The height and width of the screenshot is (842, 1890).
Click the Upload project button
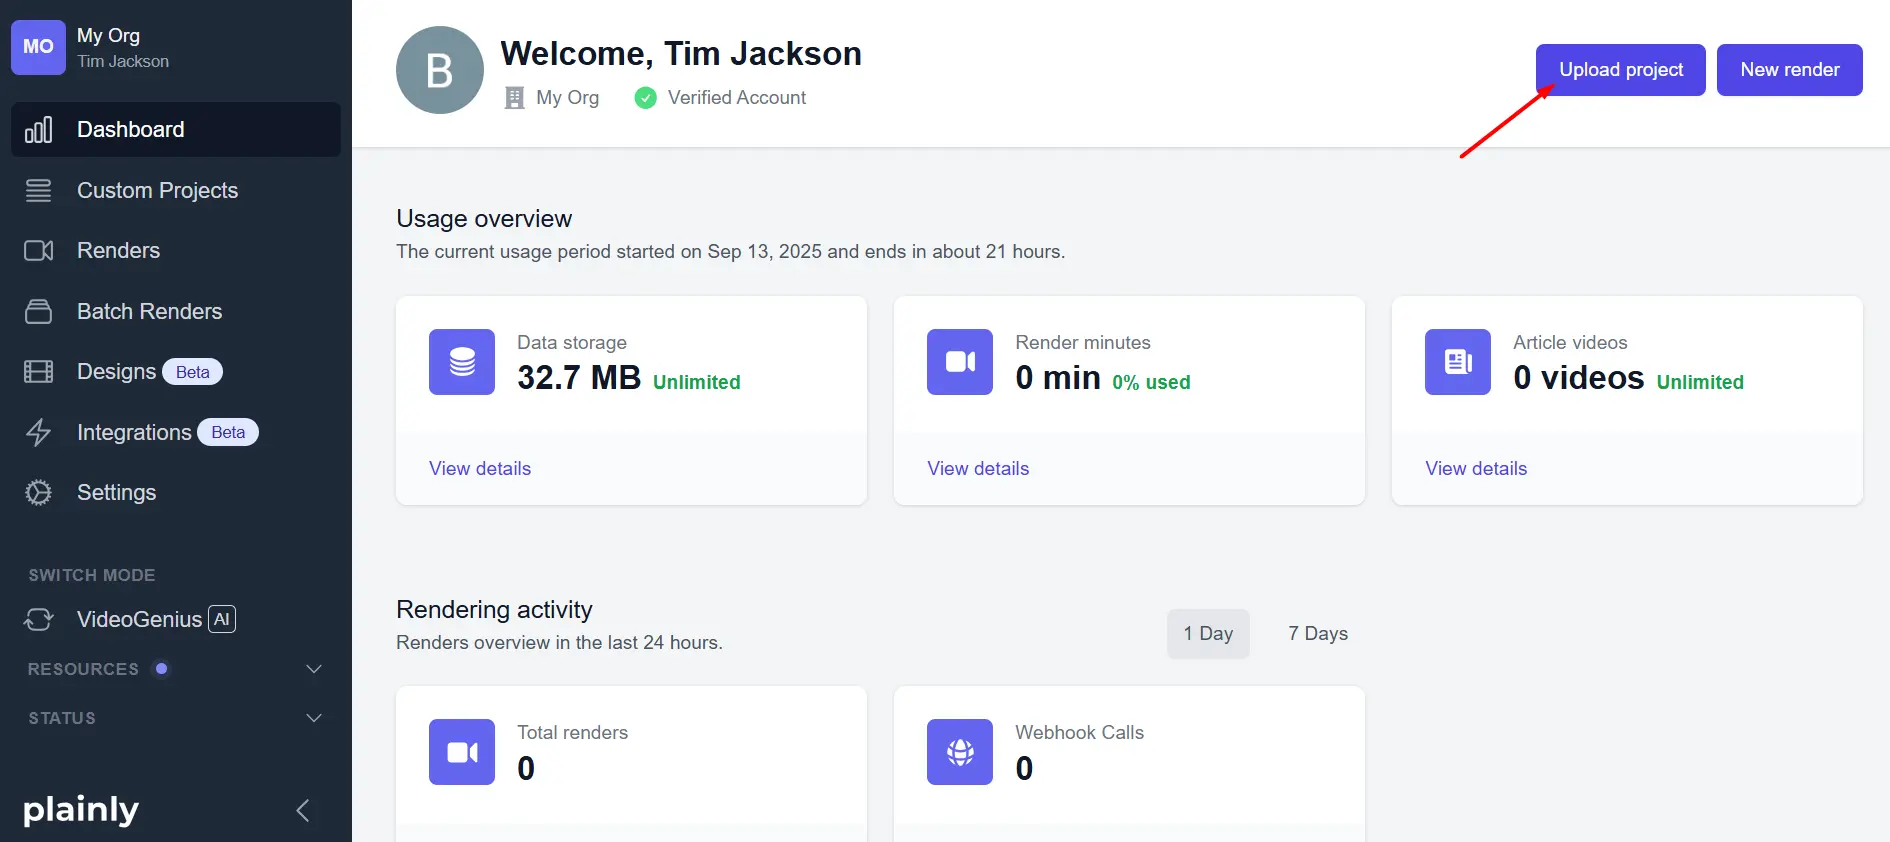1621,70
